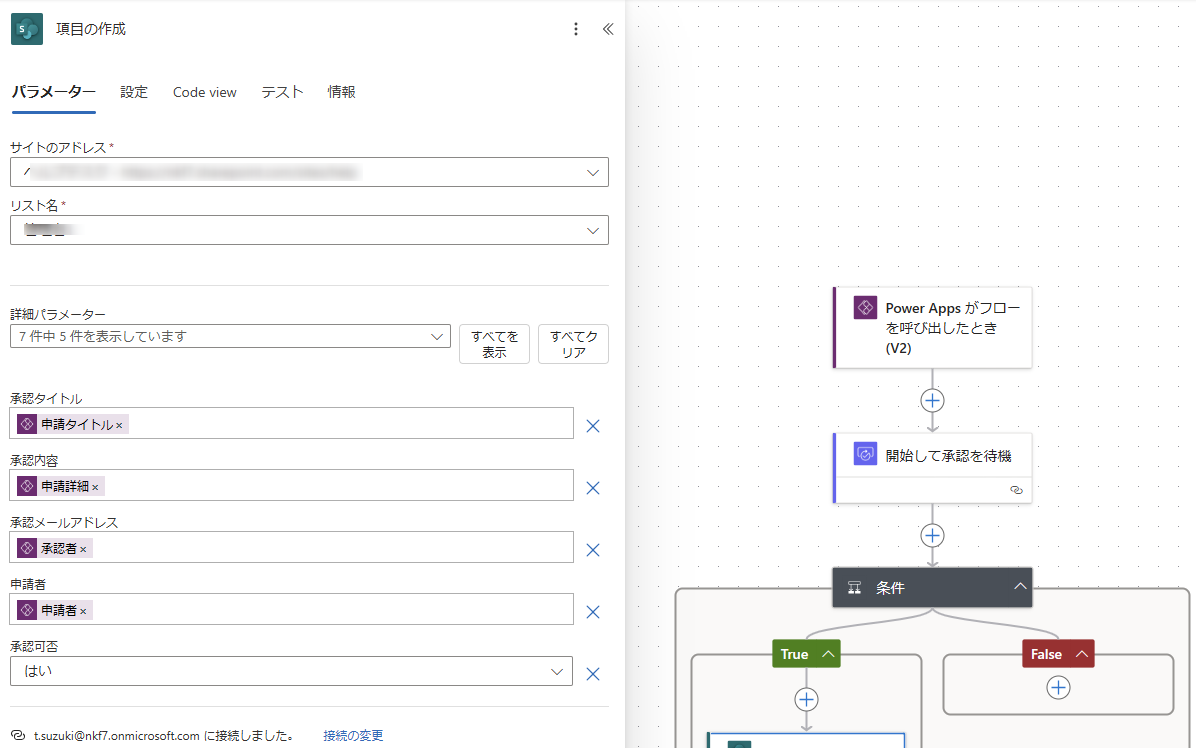Add an action in the True branch
The image size is (1196, 748).
806,699
